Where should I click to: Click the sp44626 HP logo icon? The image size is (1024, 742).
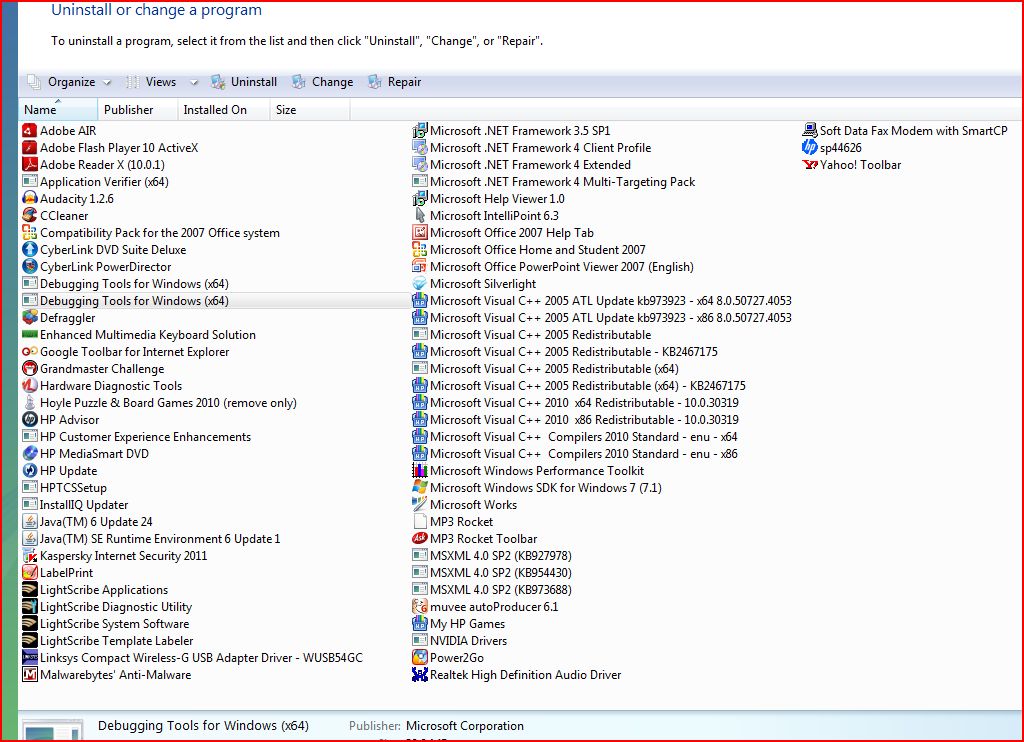pyautogui.click(x=810, y=148)
